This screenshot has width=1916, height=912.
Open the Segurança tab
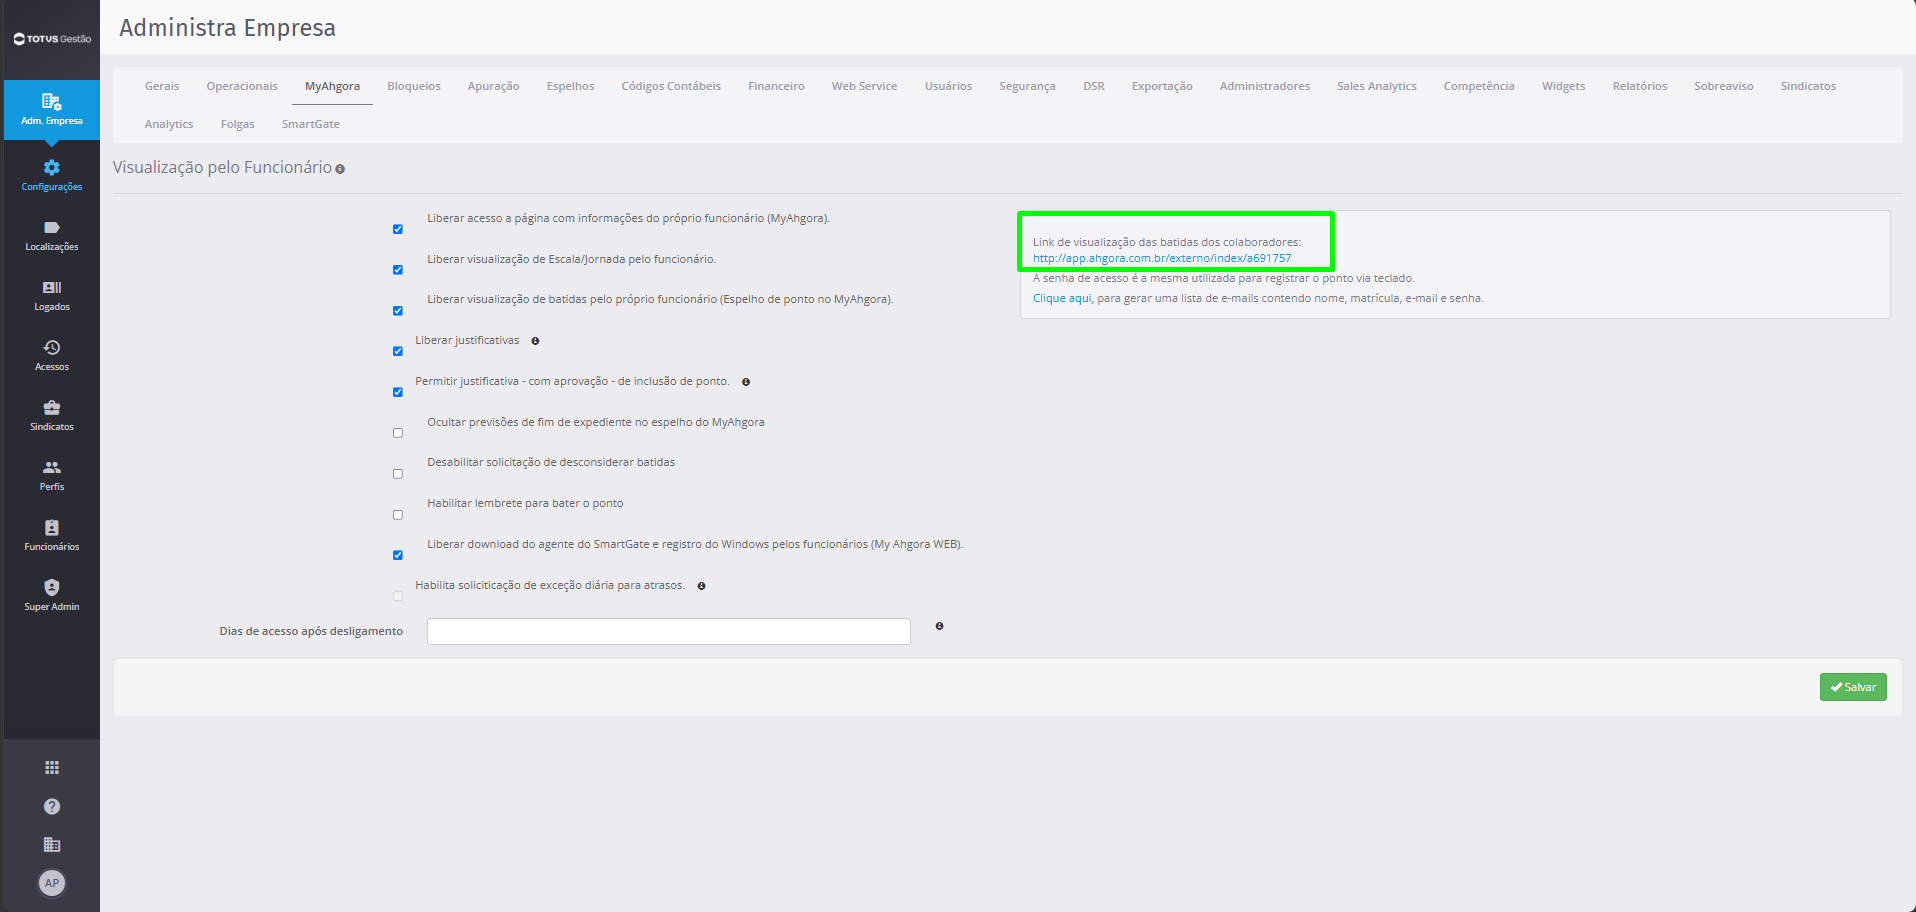pyautogui.click(x=1027, y=86)
